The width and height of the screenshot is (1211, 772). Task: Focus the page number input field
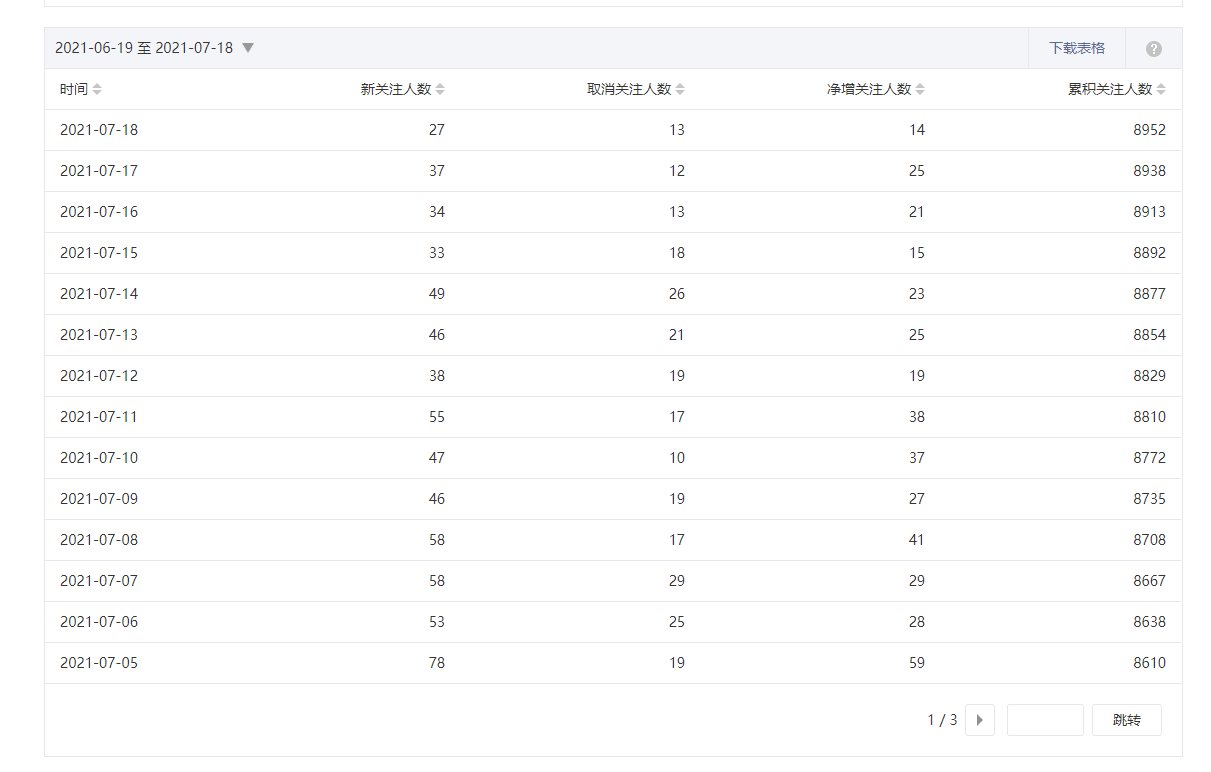pyautogui.click(x=1045, y=720)
